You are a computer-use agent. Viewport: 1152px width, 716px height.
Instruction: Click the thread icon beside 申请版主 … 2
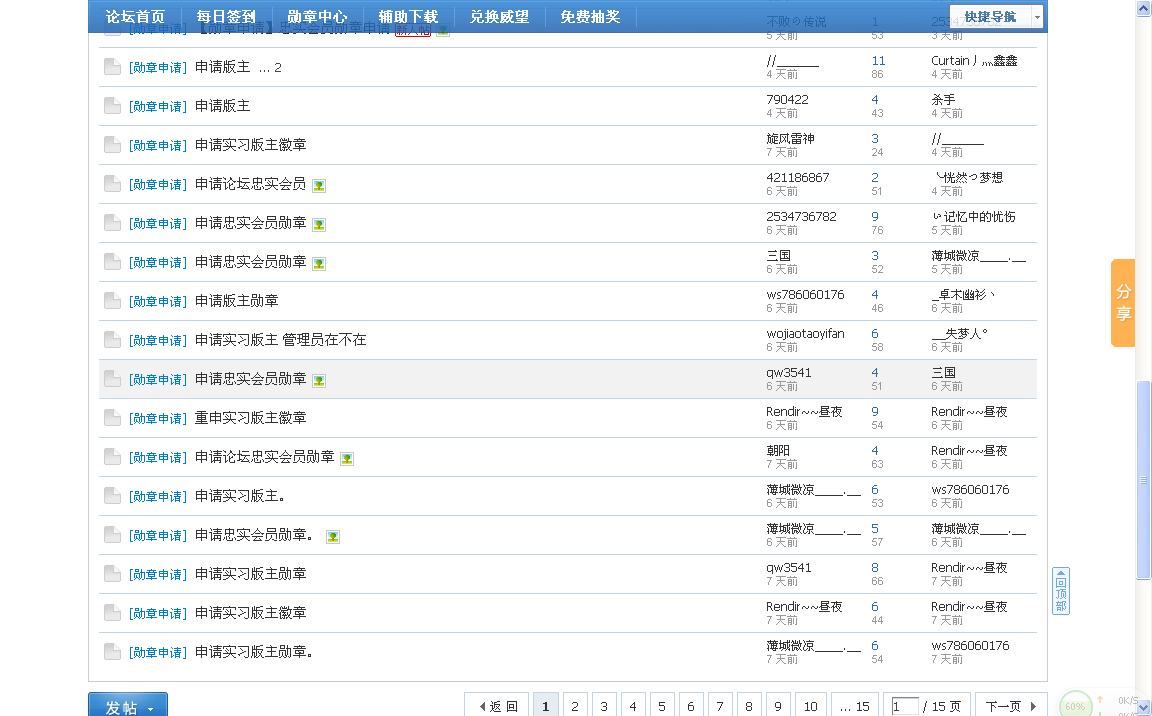click(x=112, y=67)
